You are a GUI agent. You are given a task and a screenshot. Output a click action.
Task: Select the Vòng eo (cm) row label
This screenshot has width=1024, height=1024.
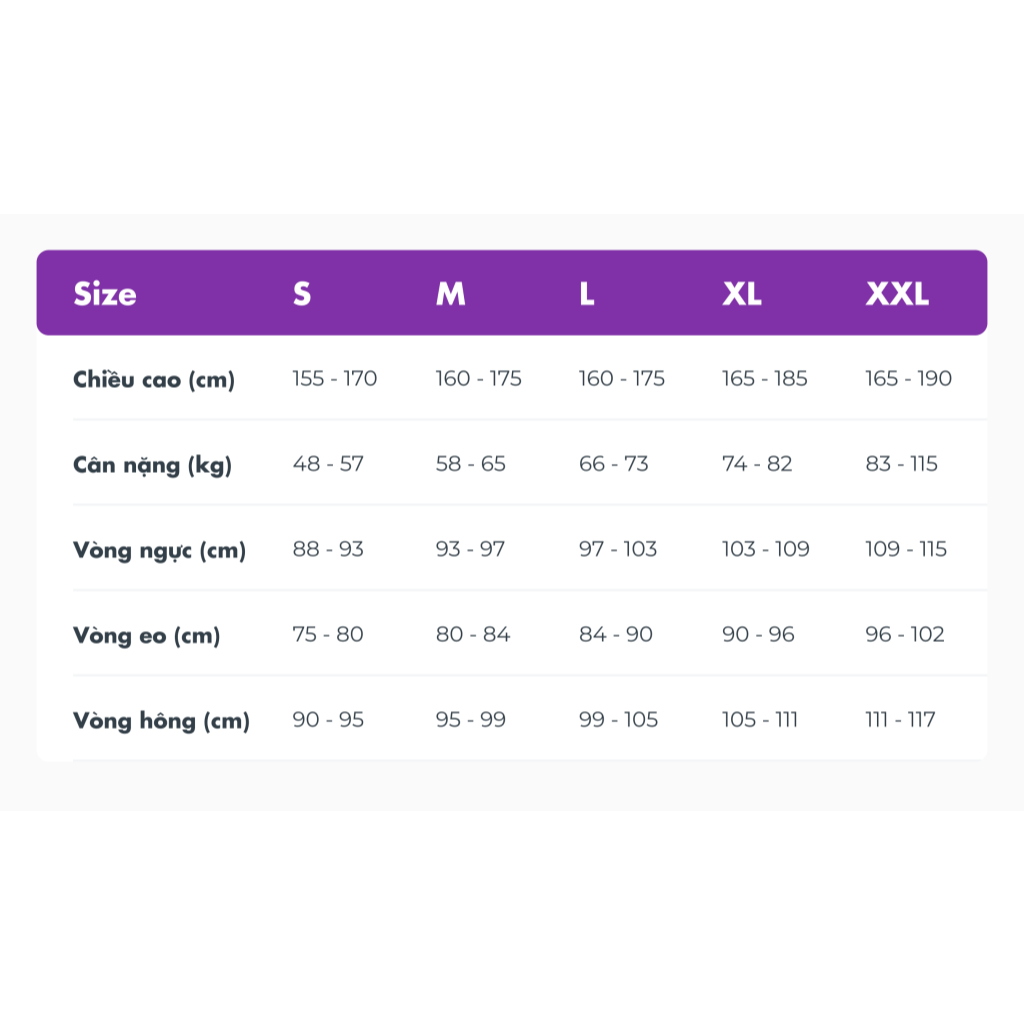146,635
